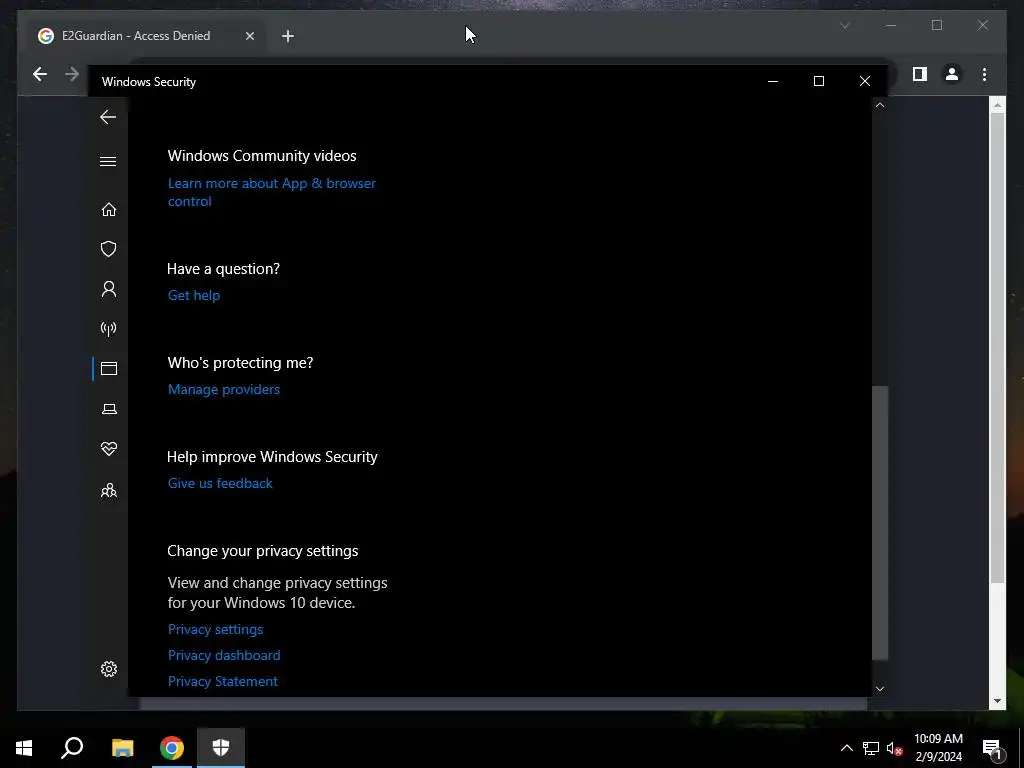The image size is (1024, 768).
Task: Open Chrome profile icon
Action: 952,74
